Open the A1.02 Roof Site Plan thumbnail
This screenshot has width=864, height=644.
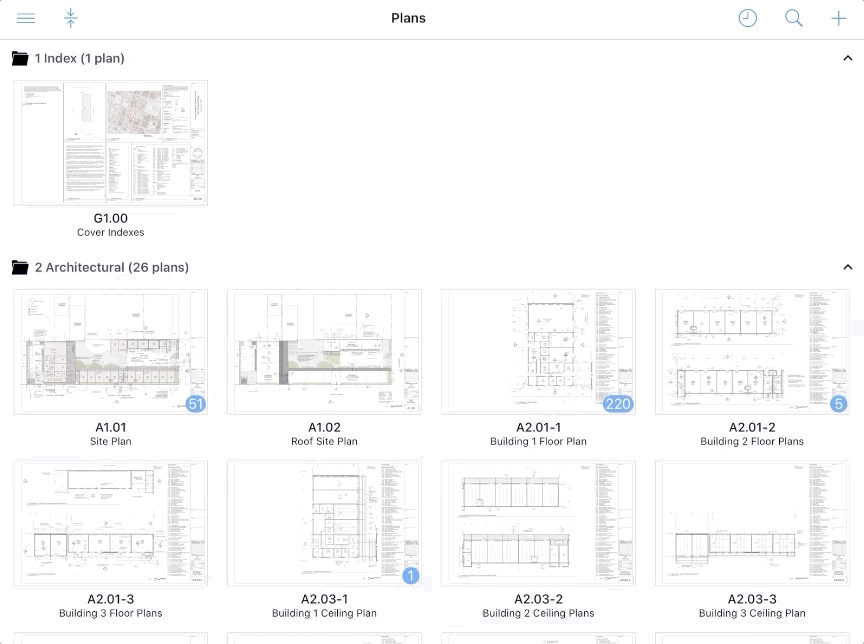324,351
